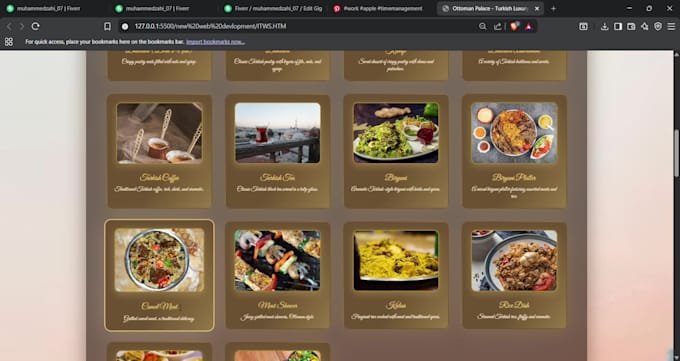Click the Turkish Tea title
This screenshot has height=361, width=680.
coord(278,177)
